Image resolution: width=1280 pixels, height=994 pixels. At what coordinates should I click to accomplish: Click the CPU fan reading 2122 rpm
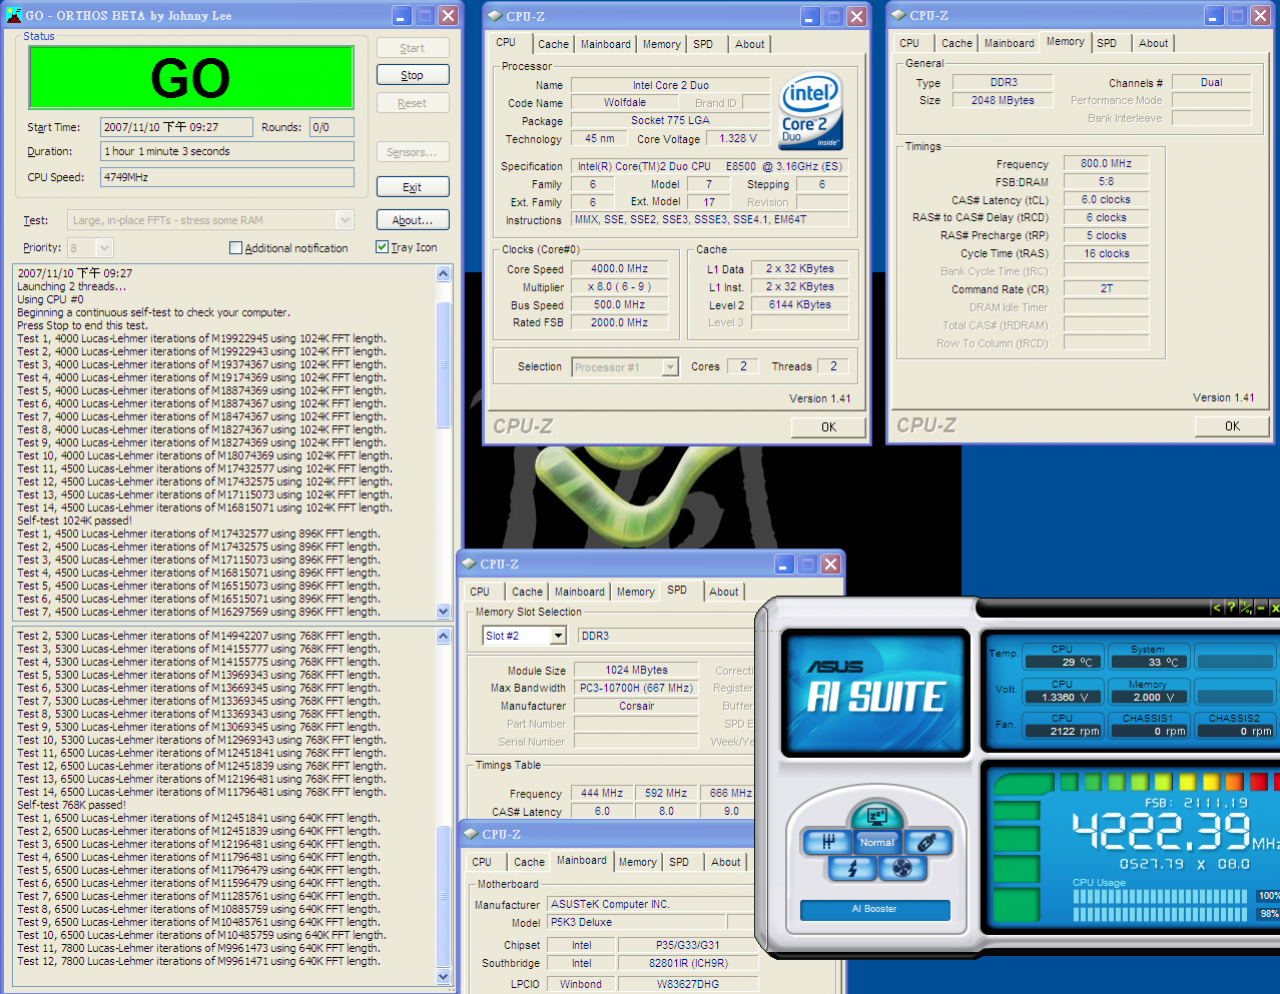tap(1062, 731)
